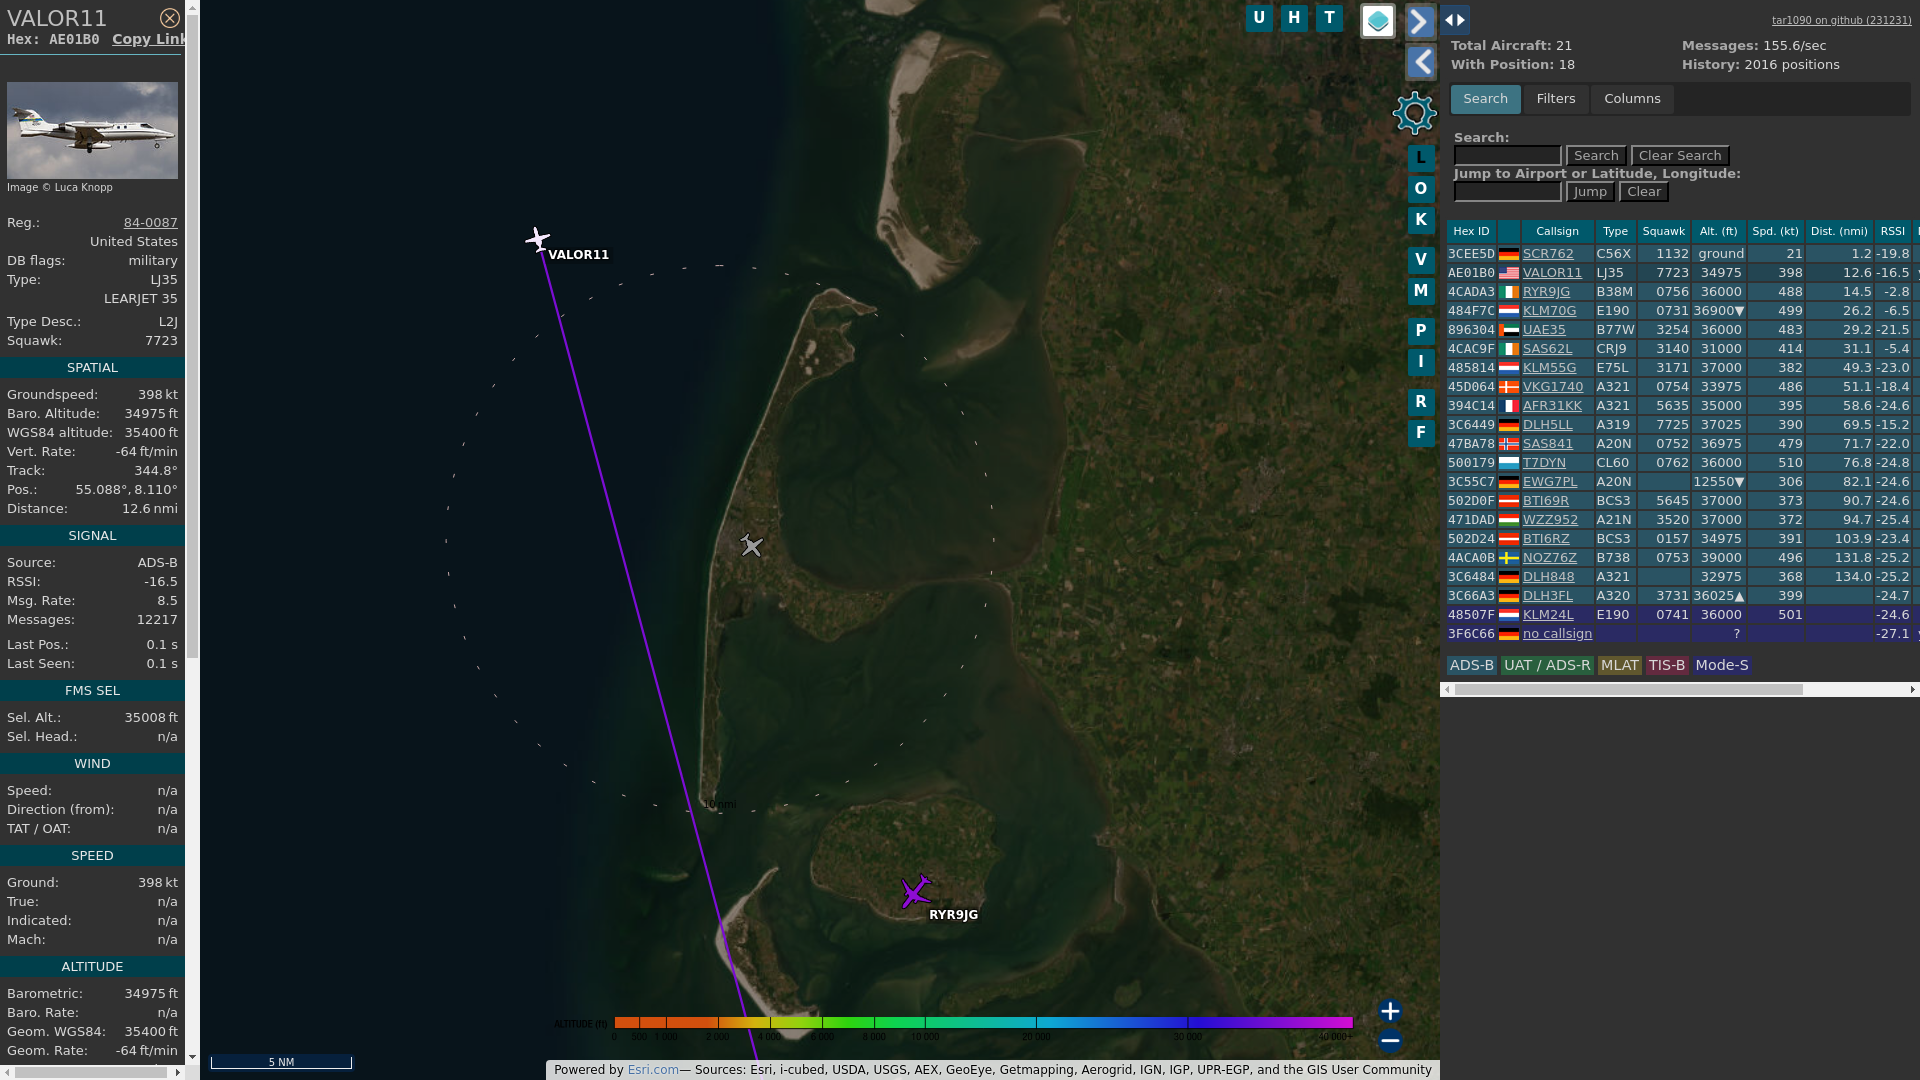Click the ADS-B legend label
The height and width of the screenshot is (1080, 1920).
(x=1471, y=666)
